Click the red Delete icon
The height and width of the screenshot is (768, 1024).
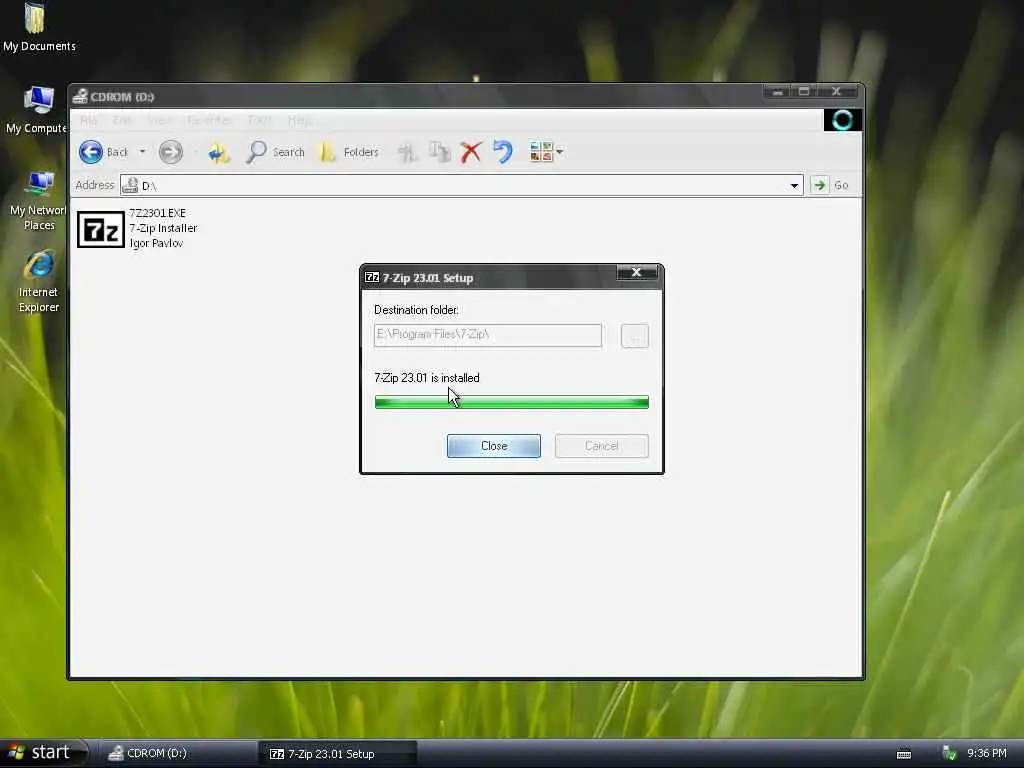coord(471,152)
